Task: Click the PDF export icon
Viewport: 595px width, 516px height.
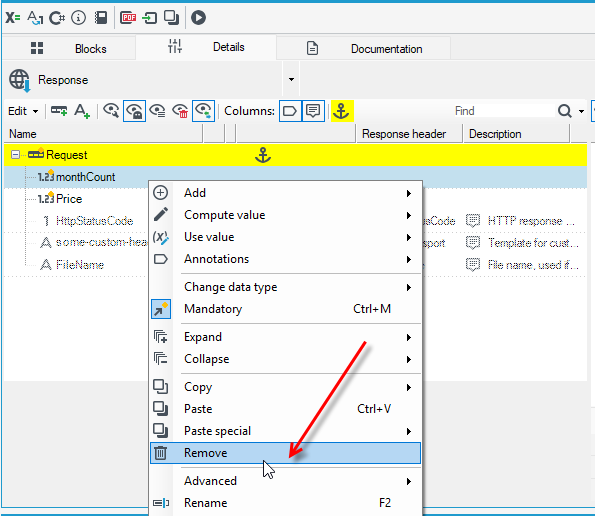Action: pos(128,18)
